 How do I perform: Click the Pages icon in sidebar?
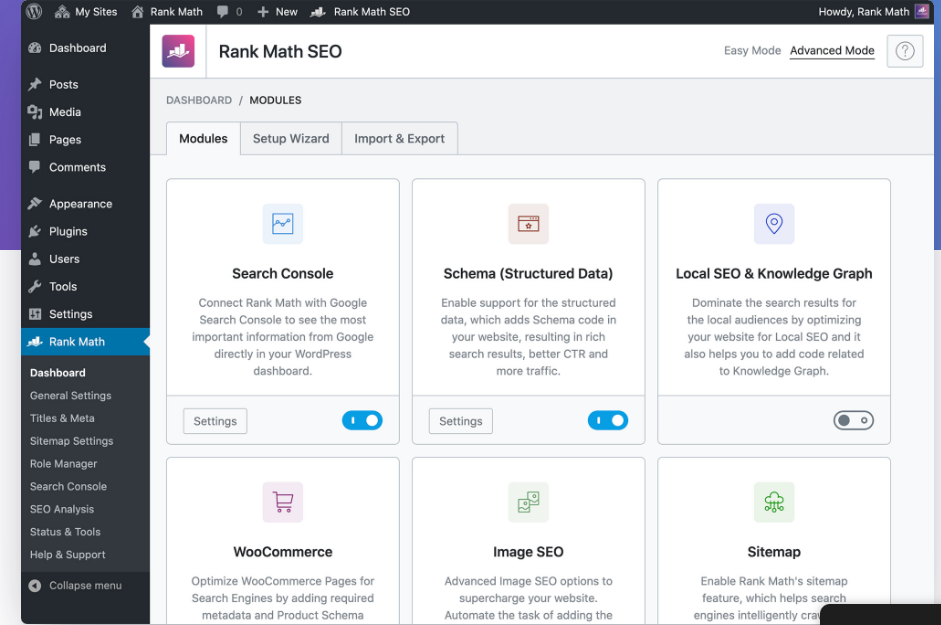point(35,140)
